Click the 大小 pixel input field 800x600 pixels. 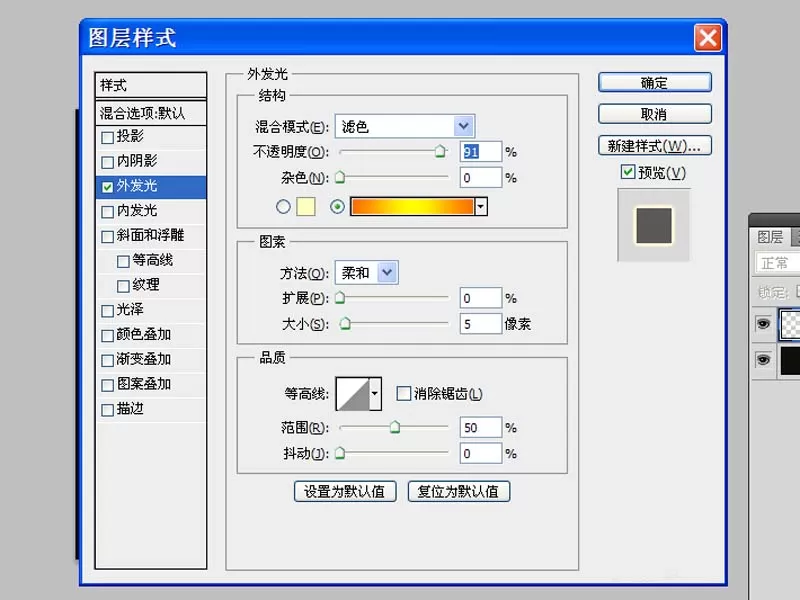pyautogui.click(x=481, y=323)
